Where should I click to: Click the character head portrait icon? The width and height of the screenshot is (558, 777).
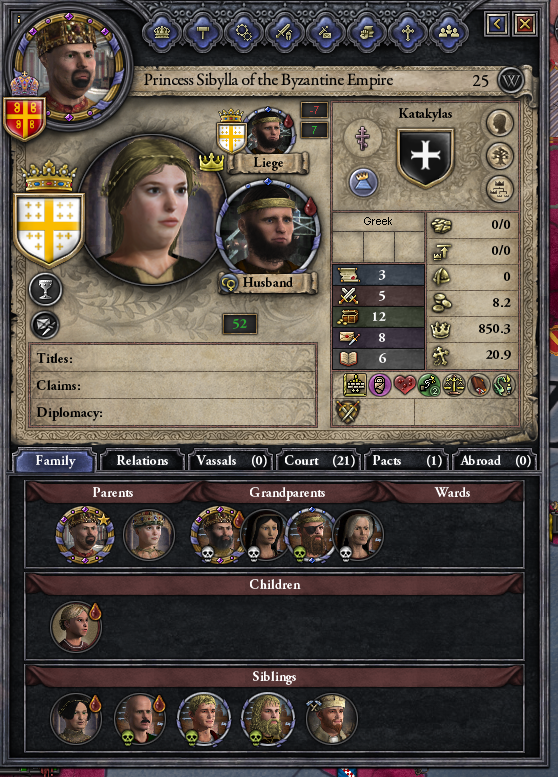coord(500,123)
